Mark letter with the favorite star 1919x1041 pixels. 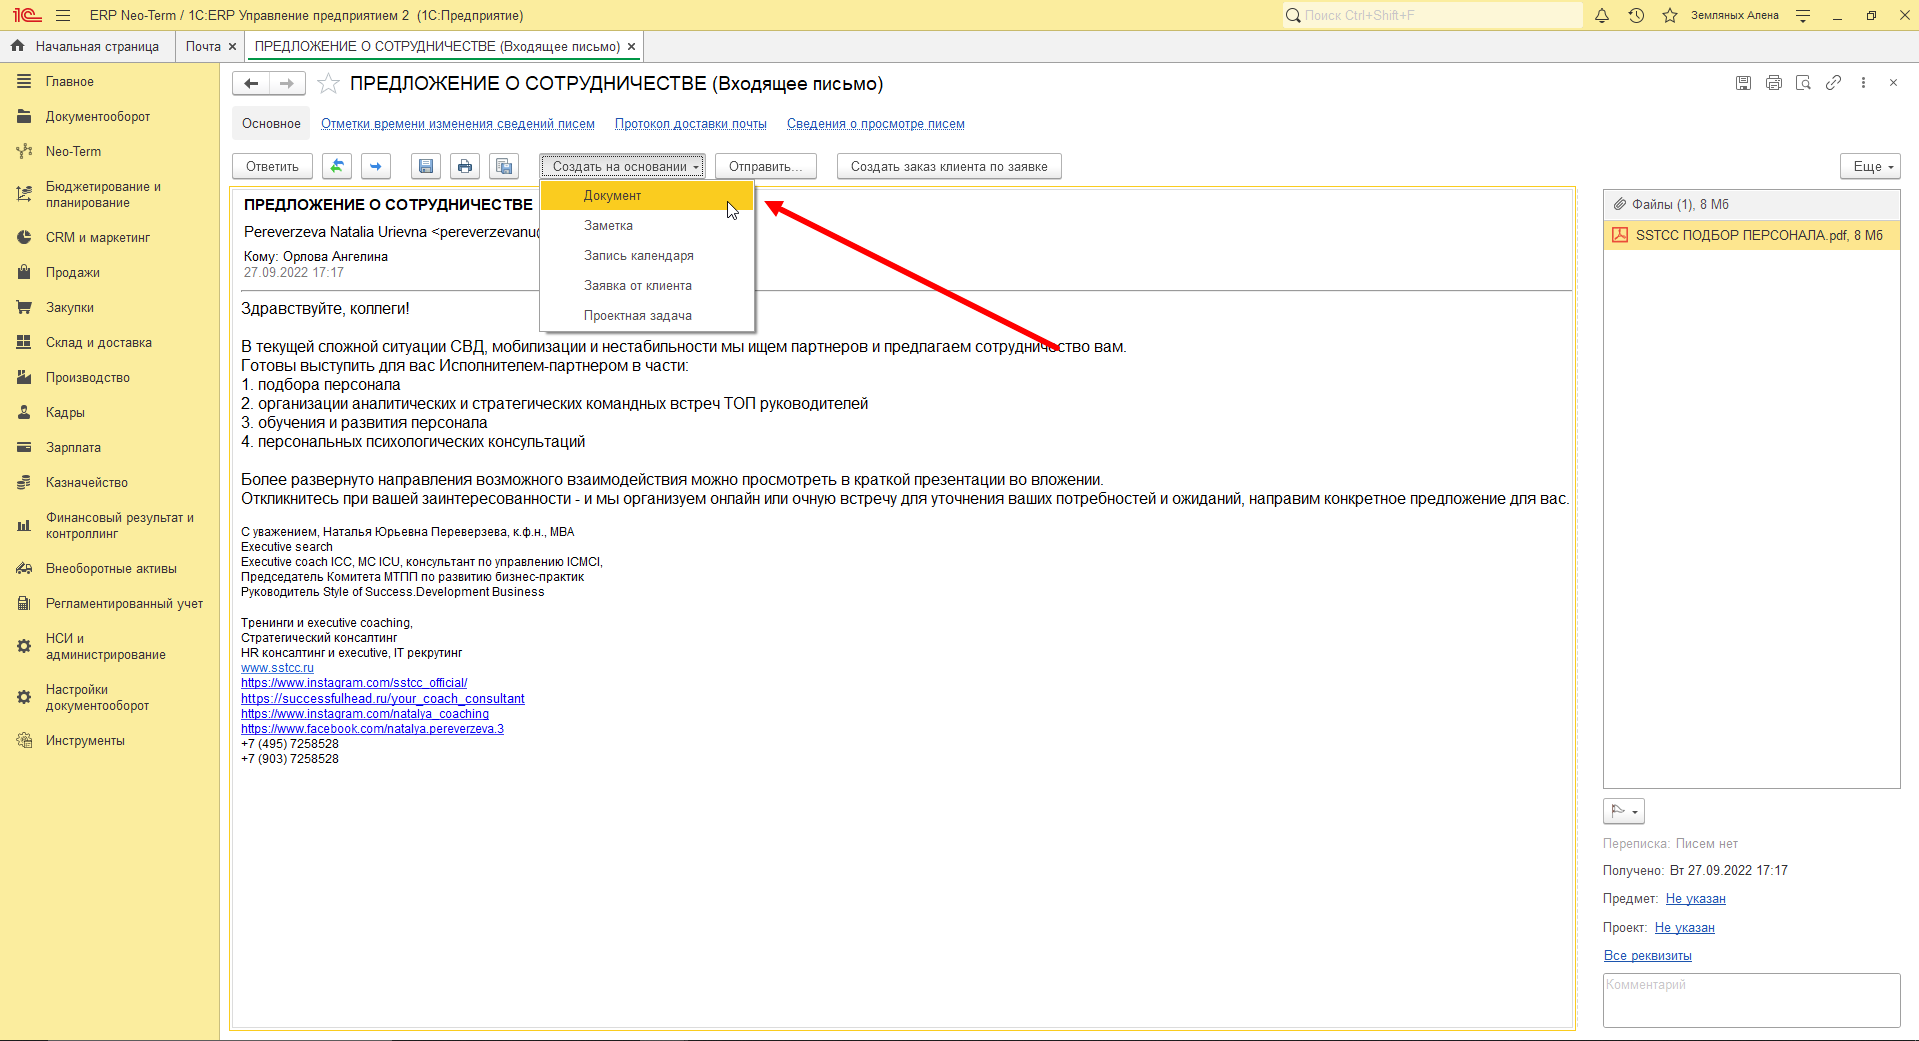point(328,84)
